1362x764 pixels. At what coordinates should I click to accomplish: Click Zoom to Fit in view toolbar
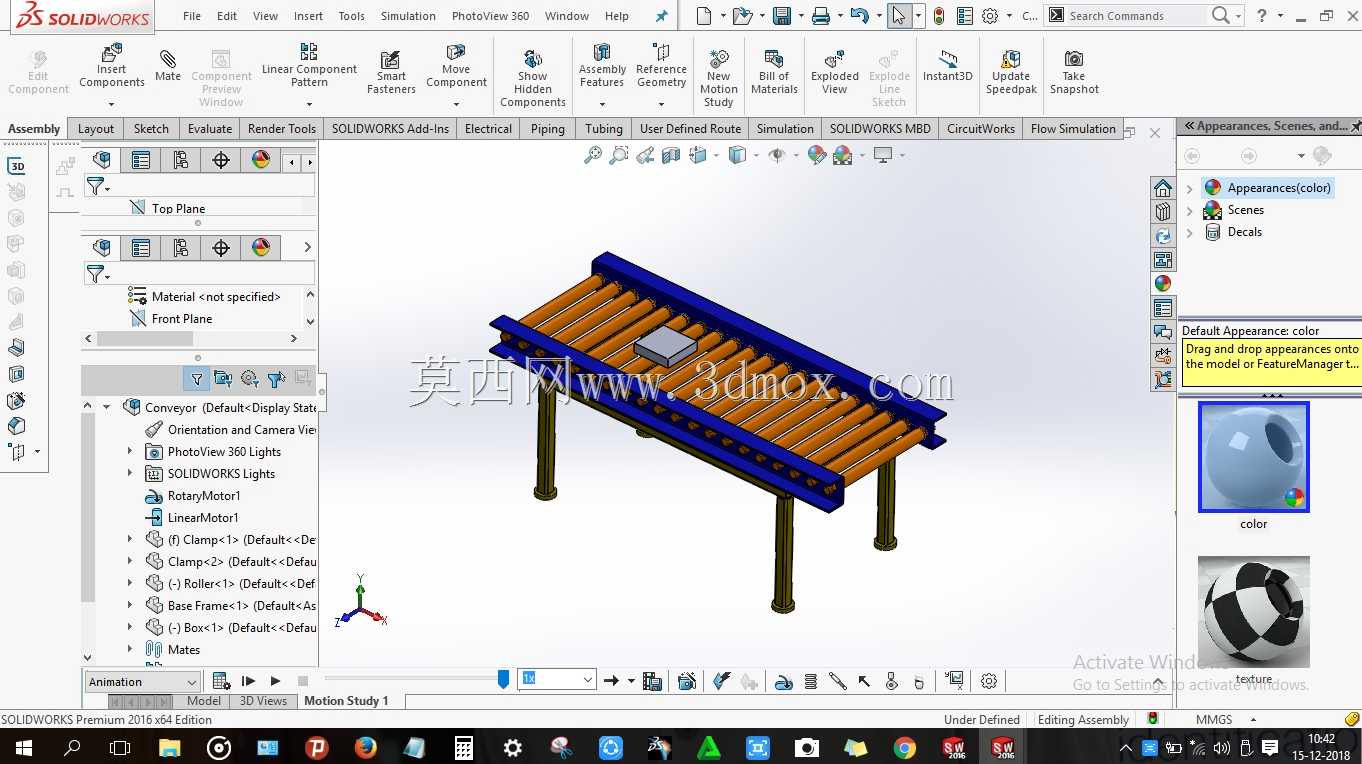coord(593,155)
